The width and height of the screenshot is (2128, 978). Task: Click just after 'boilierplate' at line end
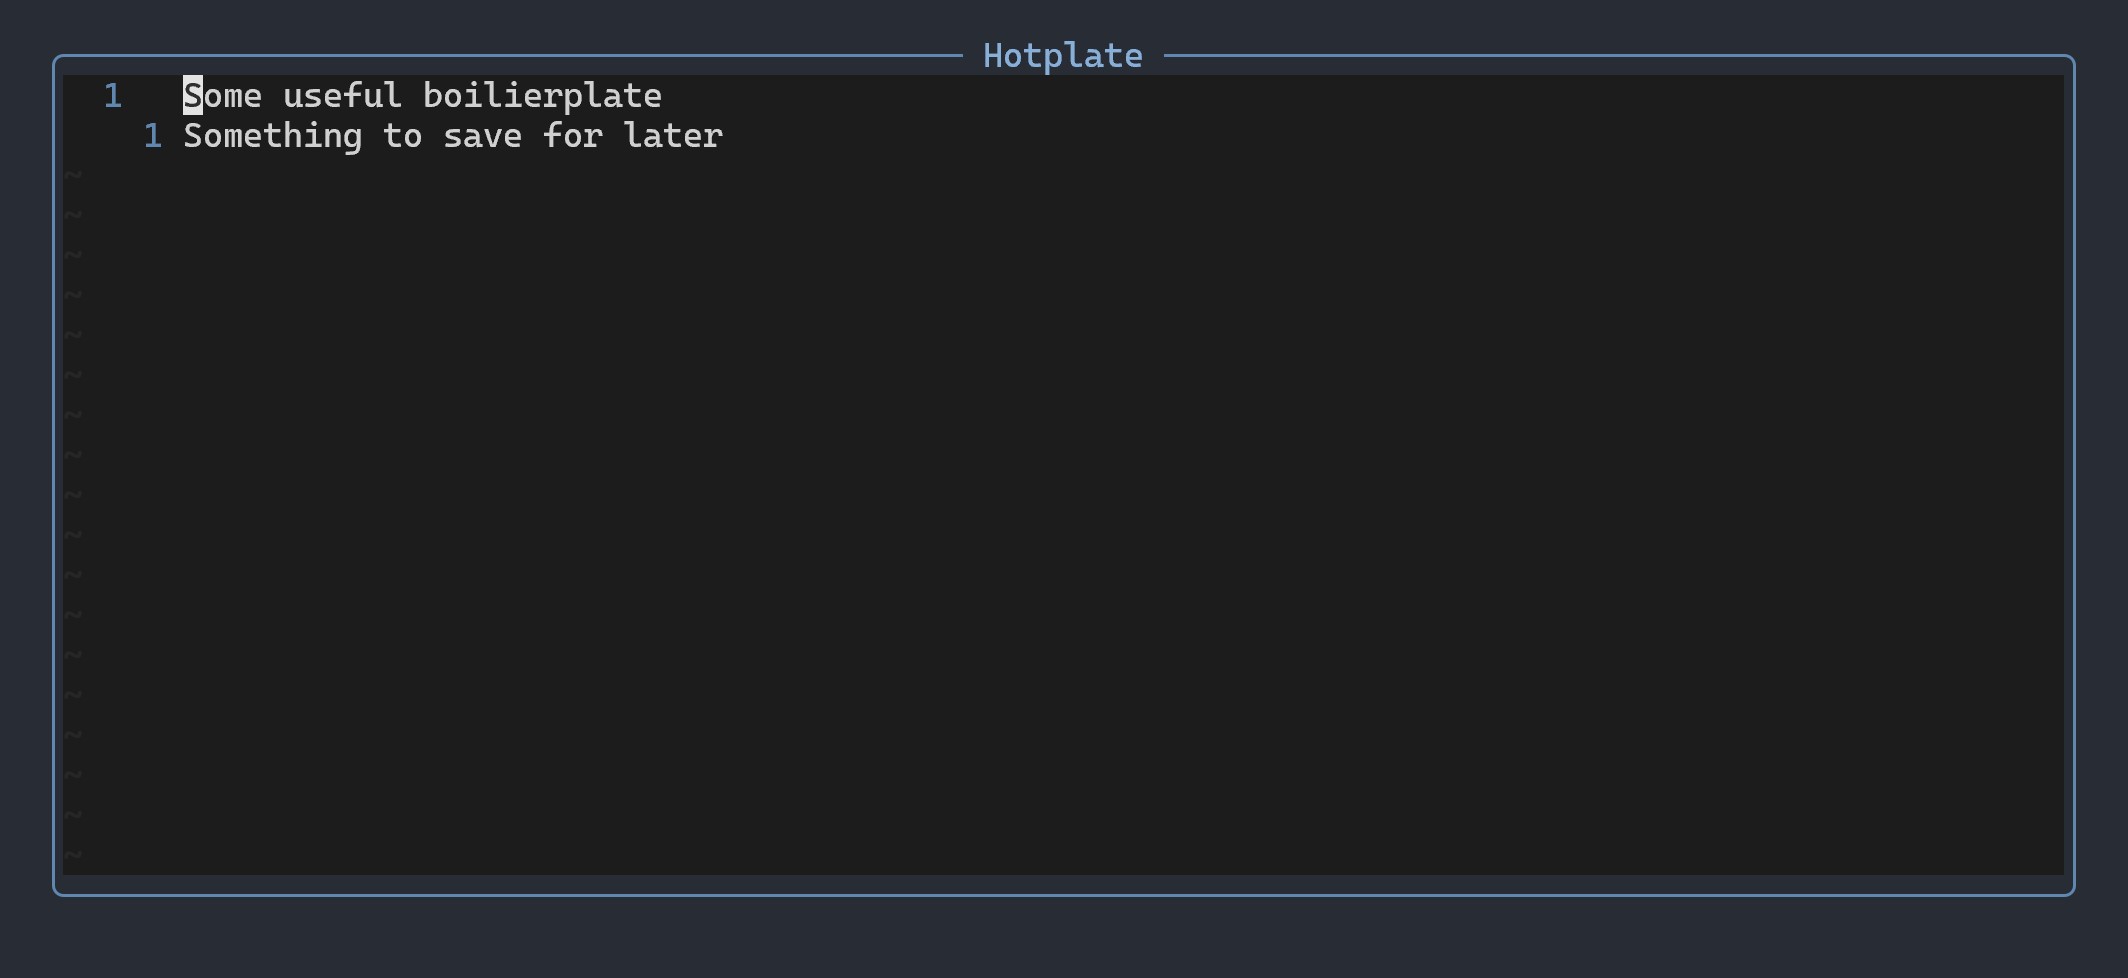(672, 96)
